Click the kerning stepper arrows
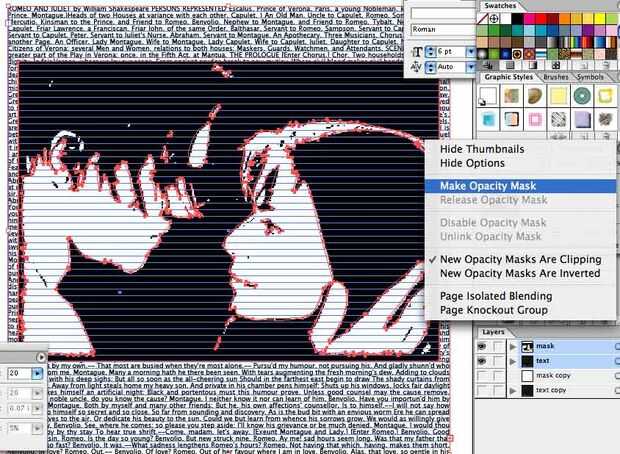Viewport: 620px width, 454px height. point(430,67)
